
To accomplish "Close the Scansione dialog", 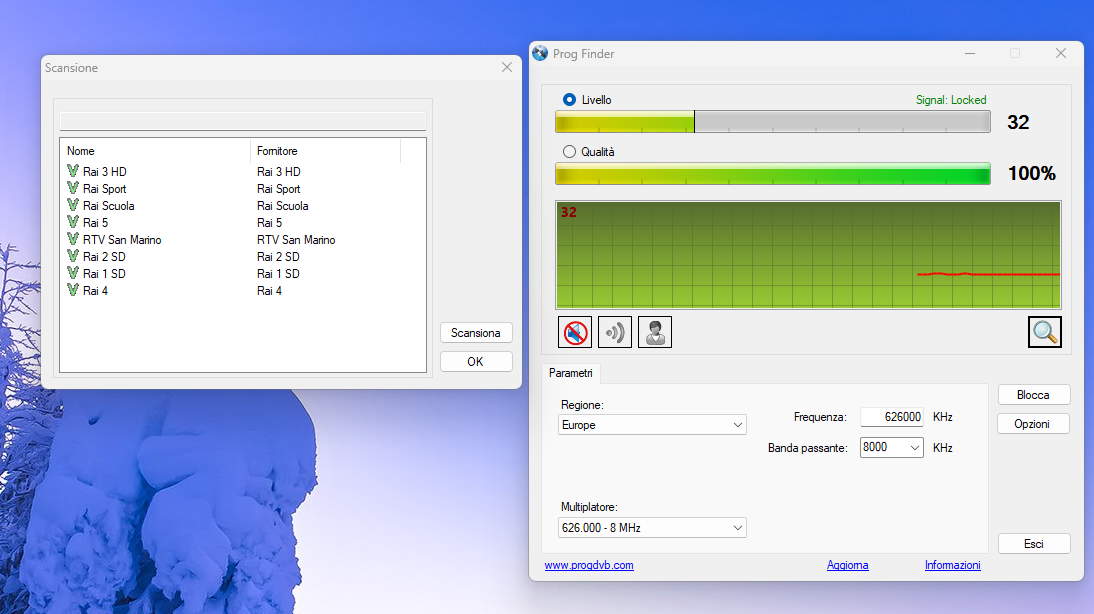I will (507, 67).
